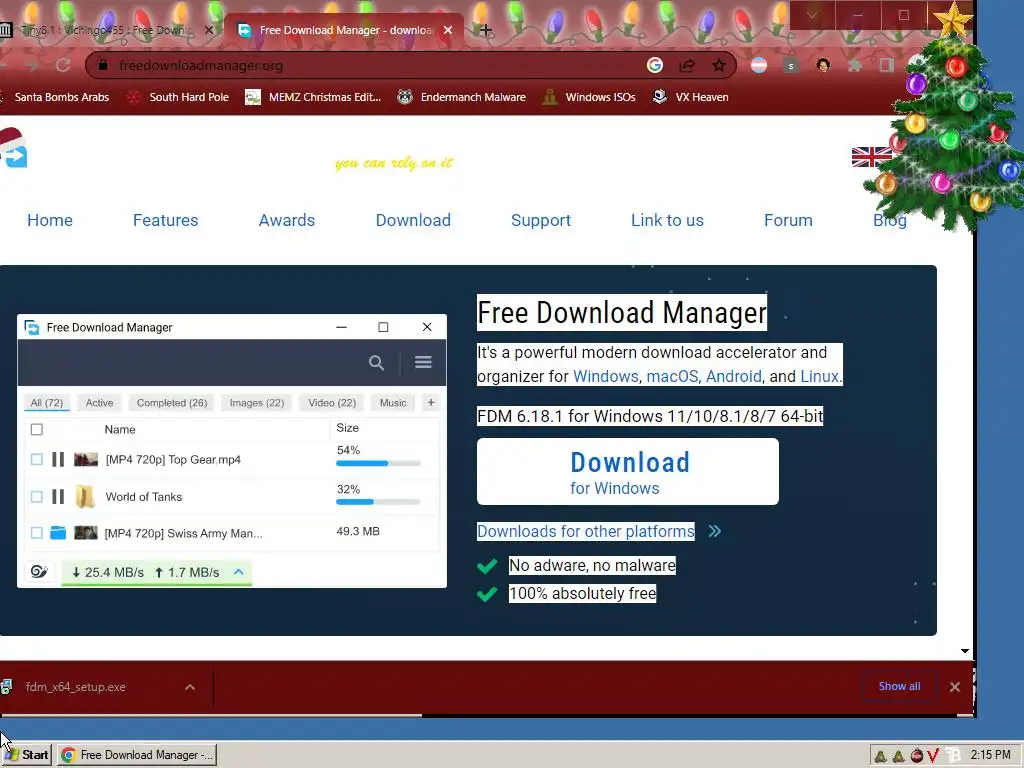The width and height of the screenshot is (1024, 768).
Task: Reload the page with the refresh icon
Action: 63,65
